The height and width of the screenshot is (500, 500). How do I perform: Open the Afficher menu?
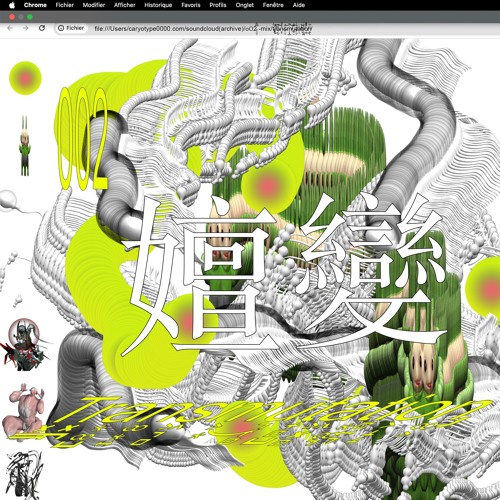(125, 5)
